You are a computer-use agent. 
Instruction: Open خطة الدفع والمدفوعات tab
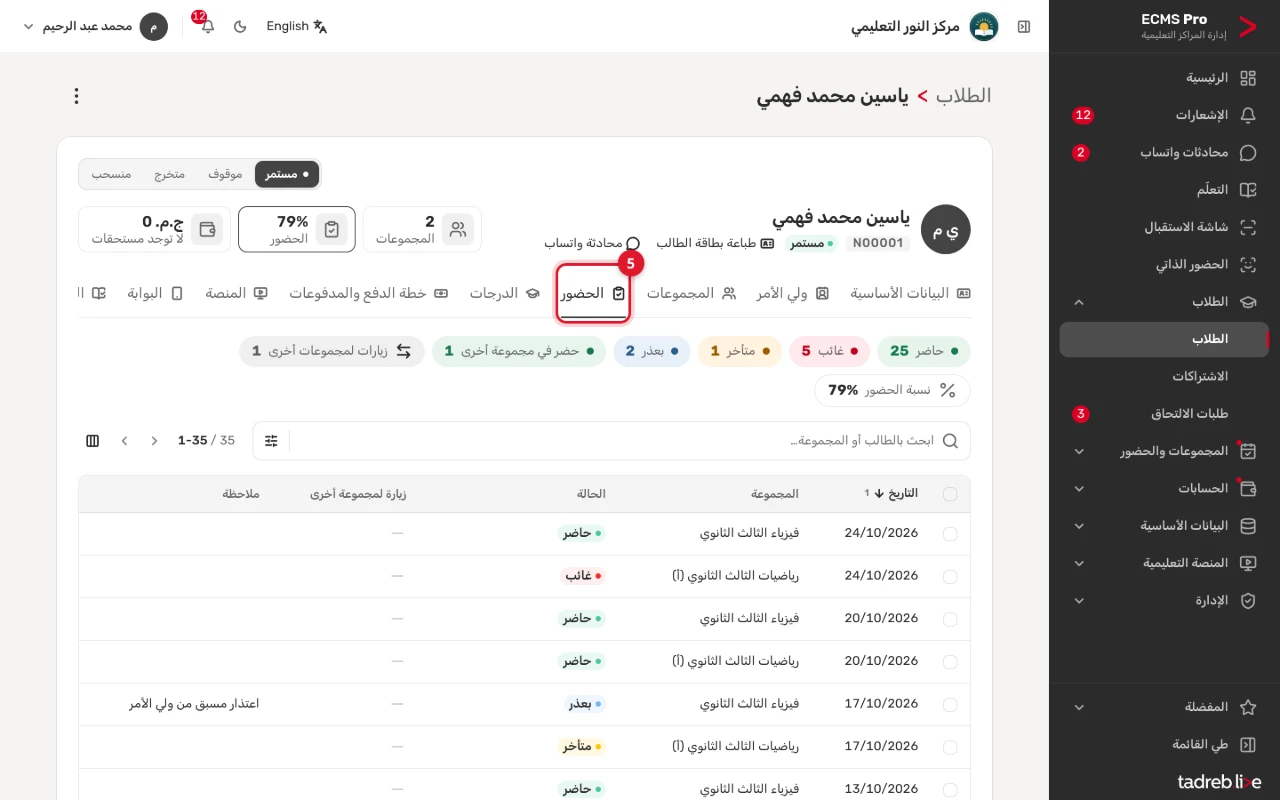(369, 293)
